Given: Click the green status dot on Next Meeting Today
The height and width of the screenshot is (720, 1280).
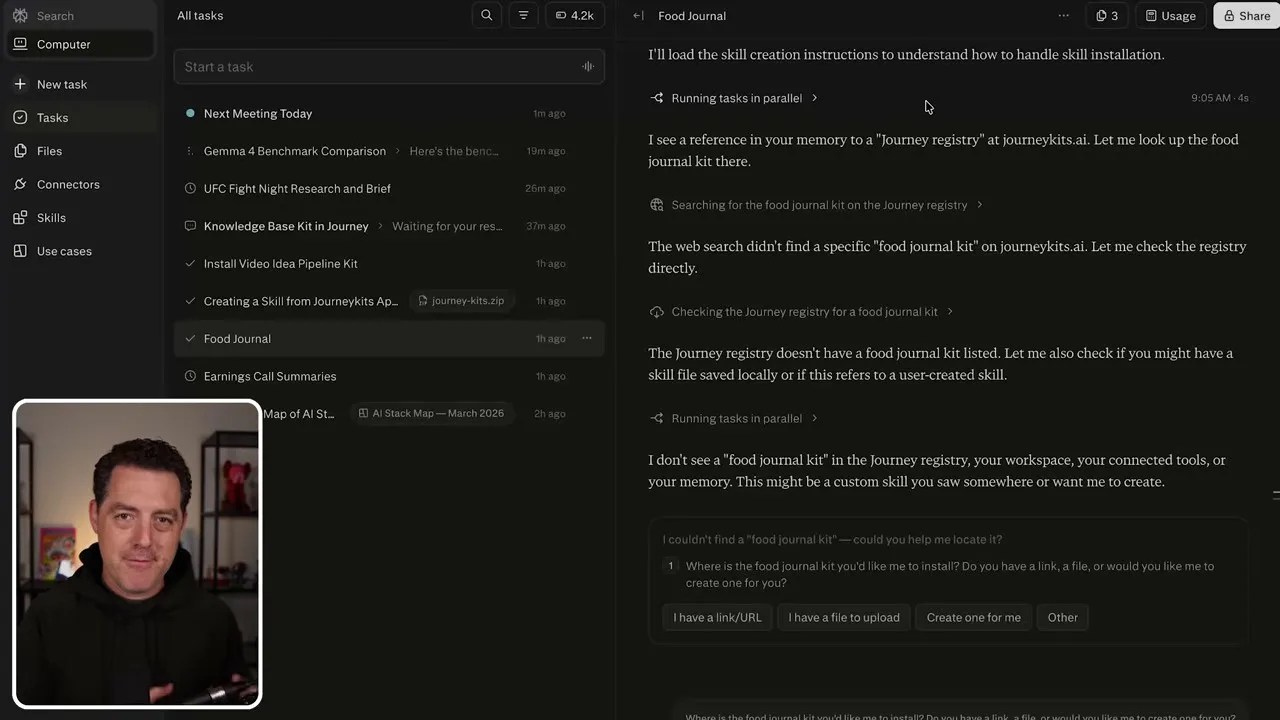Looking at the screenshot, I should 190,113.
